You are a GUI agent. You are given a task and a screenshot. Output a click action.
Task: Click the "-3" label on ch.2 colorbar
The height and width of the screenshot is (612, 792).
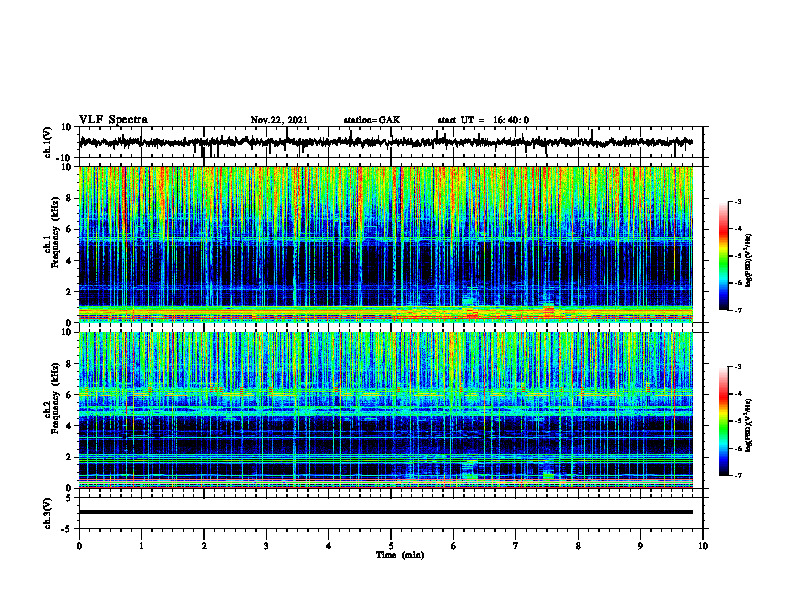[x=737, y=367]
